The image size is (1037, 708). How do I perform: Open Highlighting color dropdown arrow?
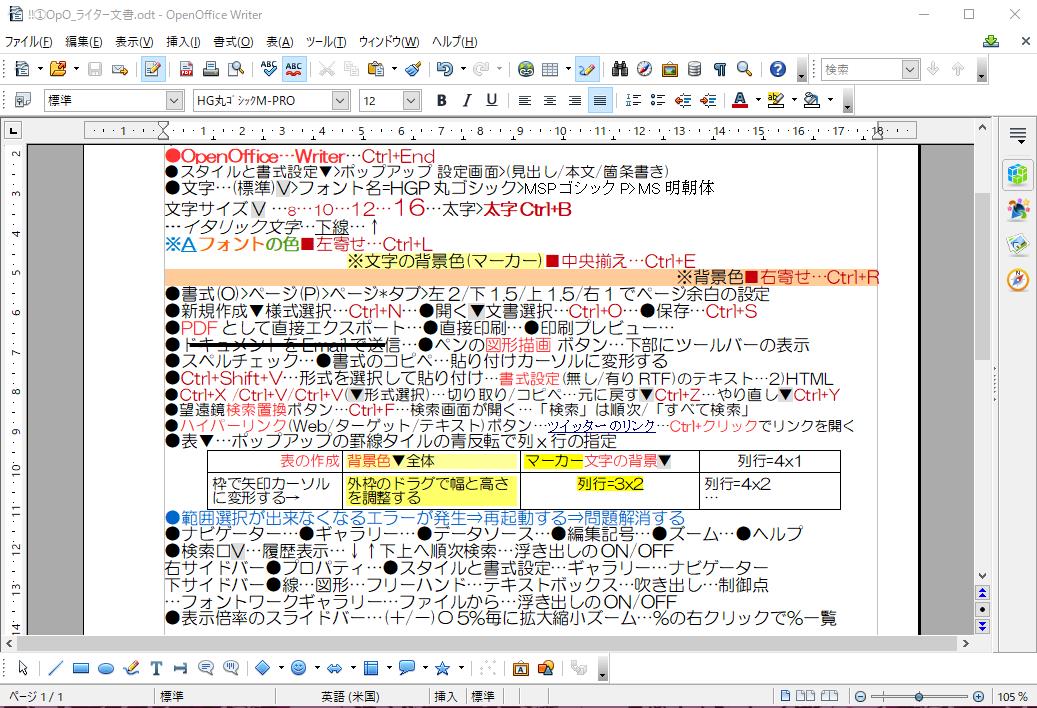tap(794, 100)
